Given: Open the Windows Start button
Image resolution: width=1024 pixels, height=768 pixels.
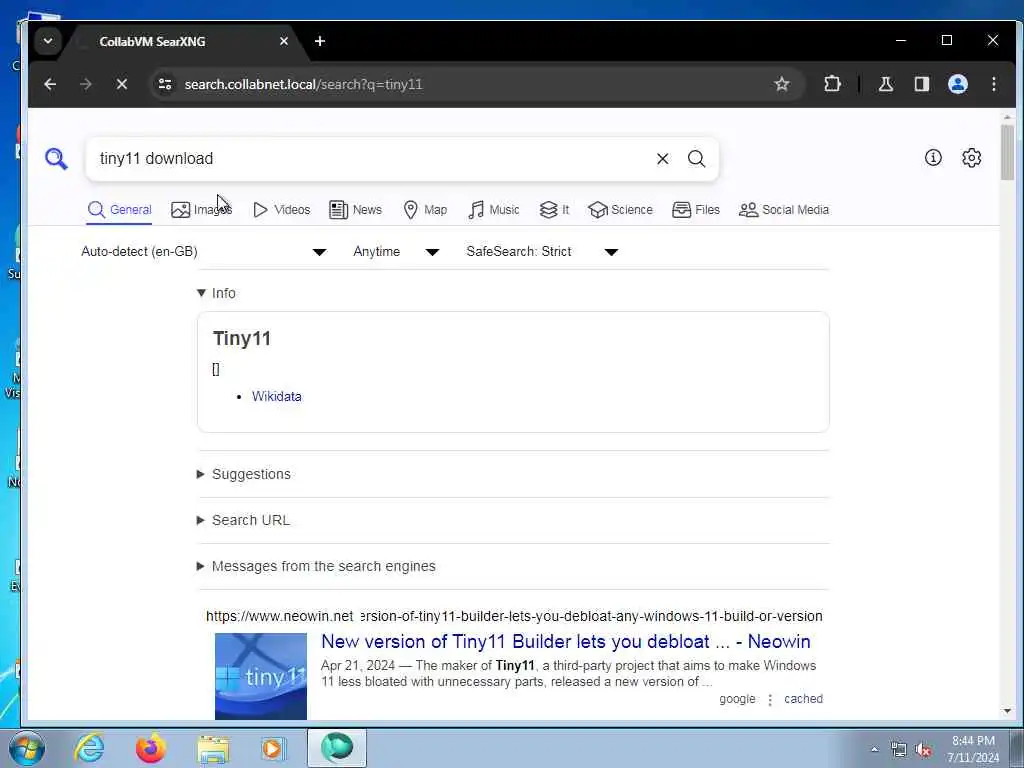Looking at the screenshot, I should 27,748.
